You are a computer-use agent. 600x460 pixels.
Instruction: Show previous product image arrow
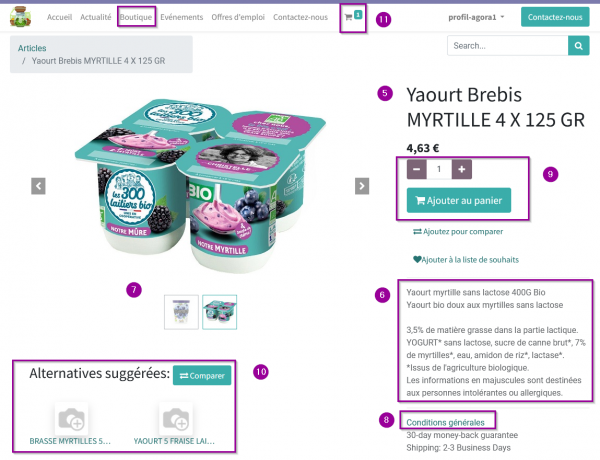(x=38, y=186)
